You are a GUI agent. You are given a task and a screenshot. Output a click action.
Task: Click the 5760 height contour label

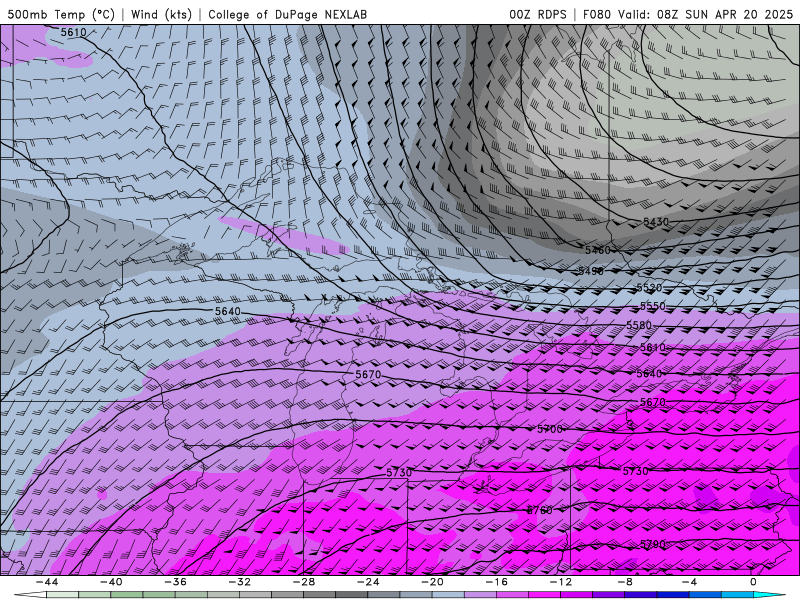pos(539,510)
